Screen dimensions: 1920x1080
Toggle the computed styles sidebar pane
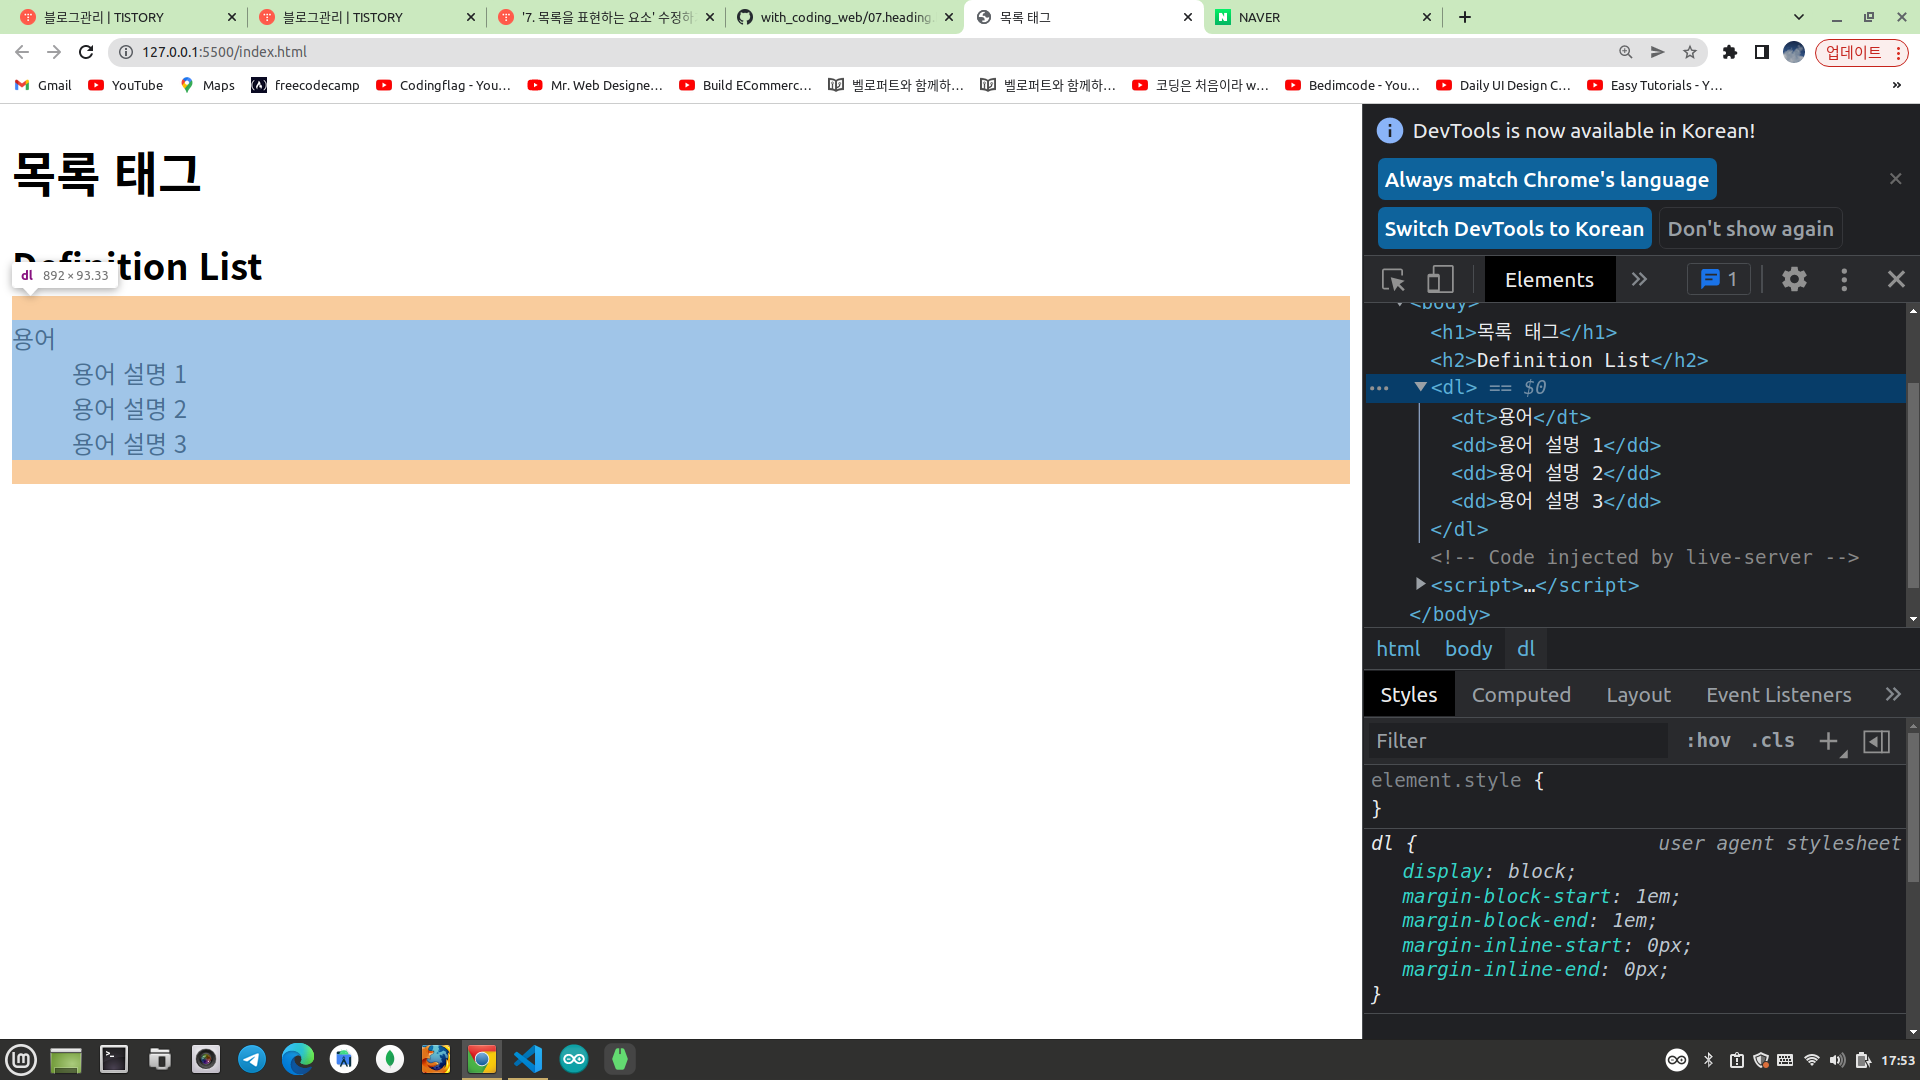(1877, 741)
